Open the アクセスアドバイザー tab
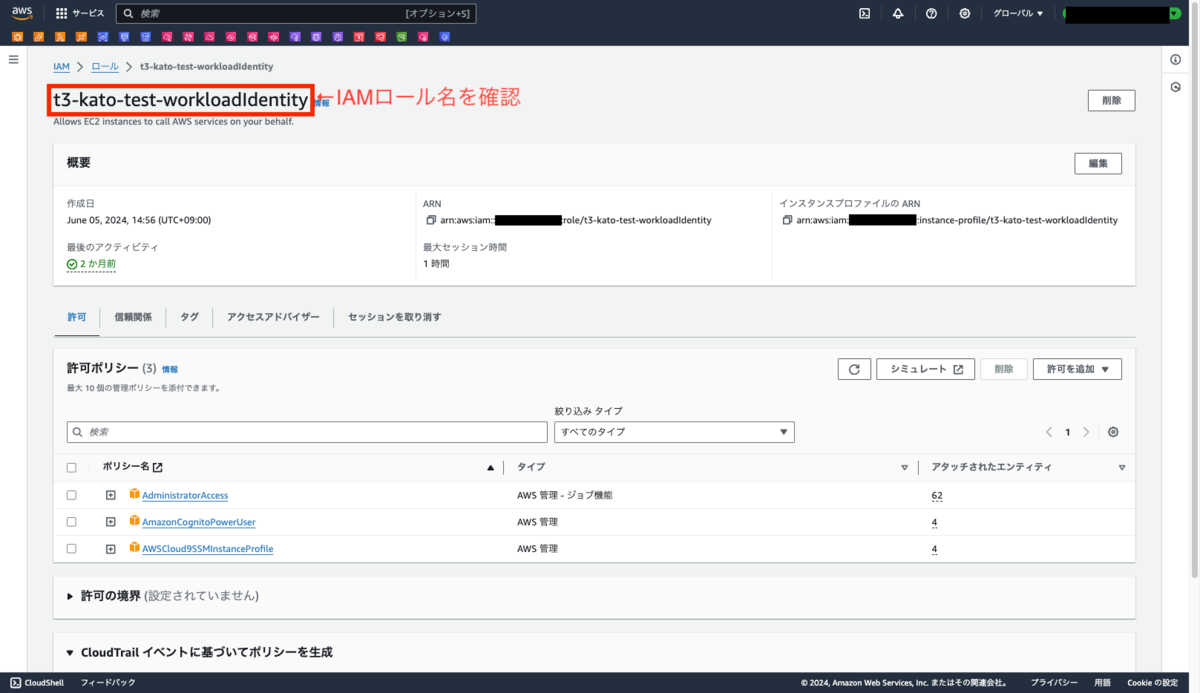 [x=273, y=317]
